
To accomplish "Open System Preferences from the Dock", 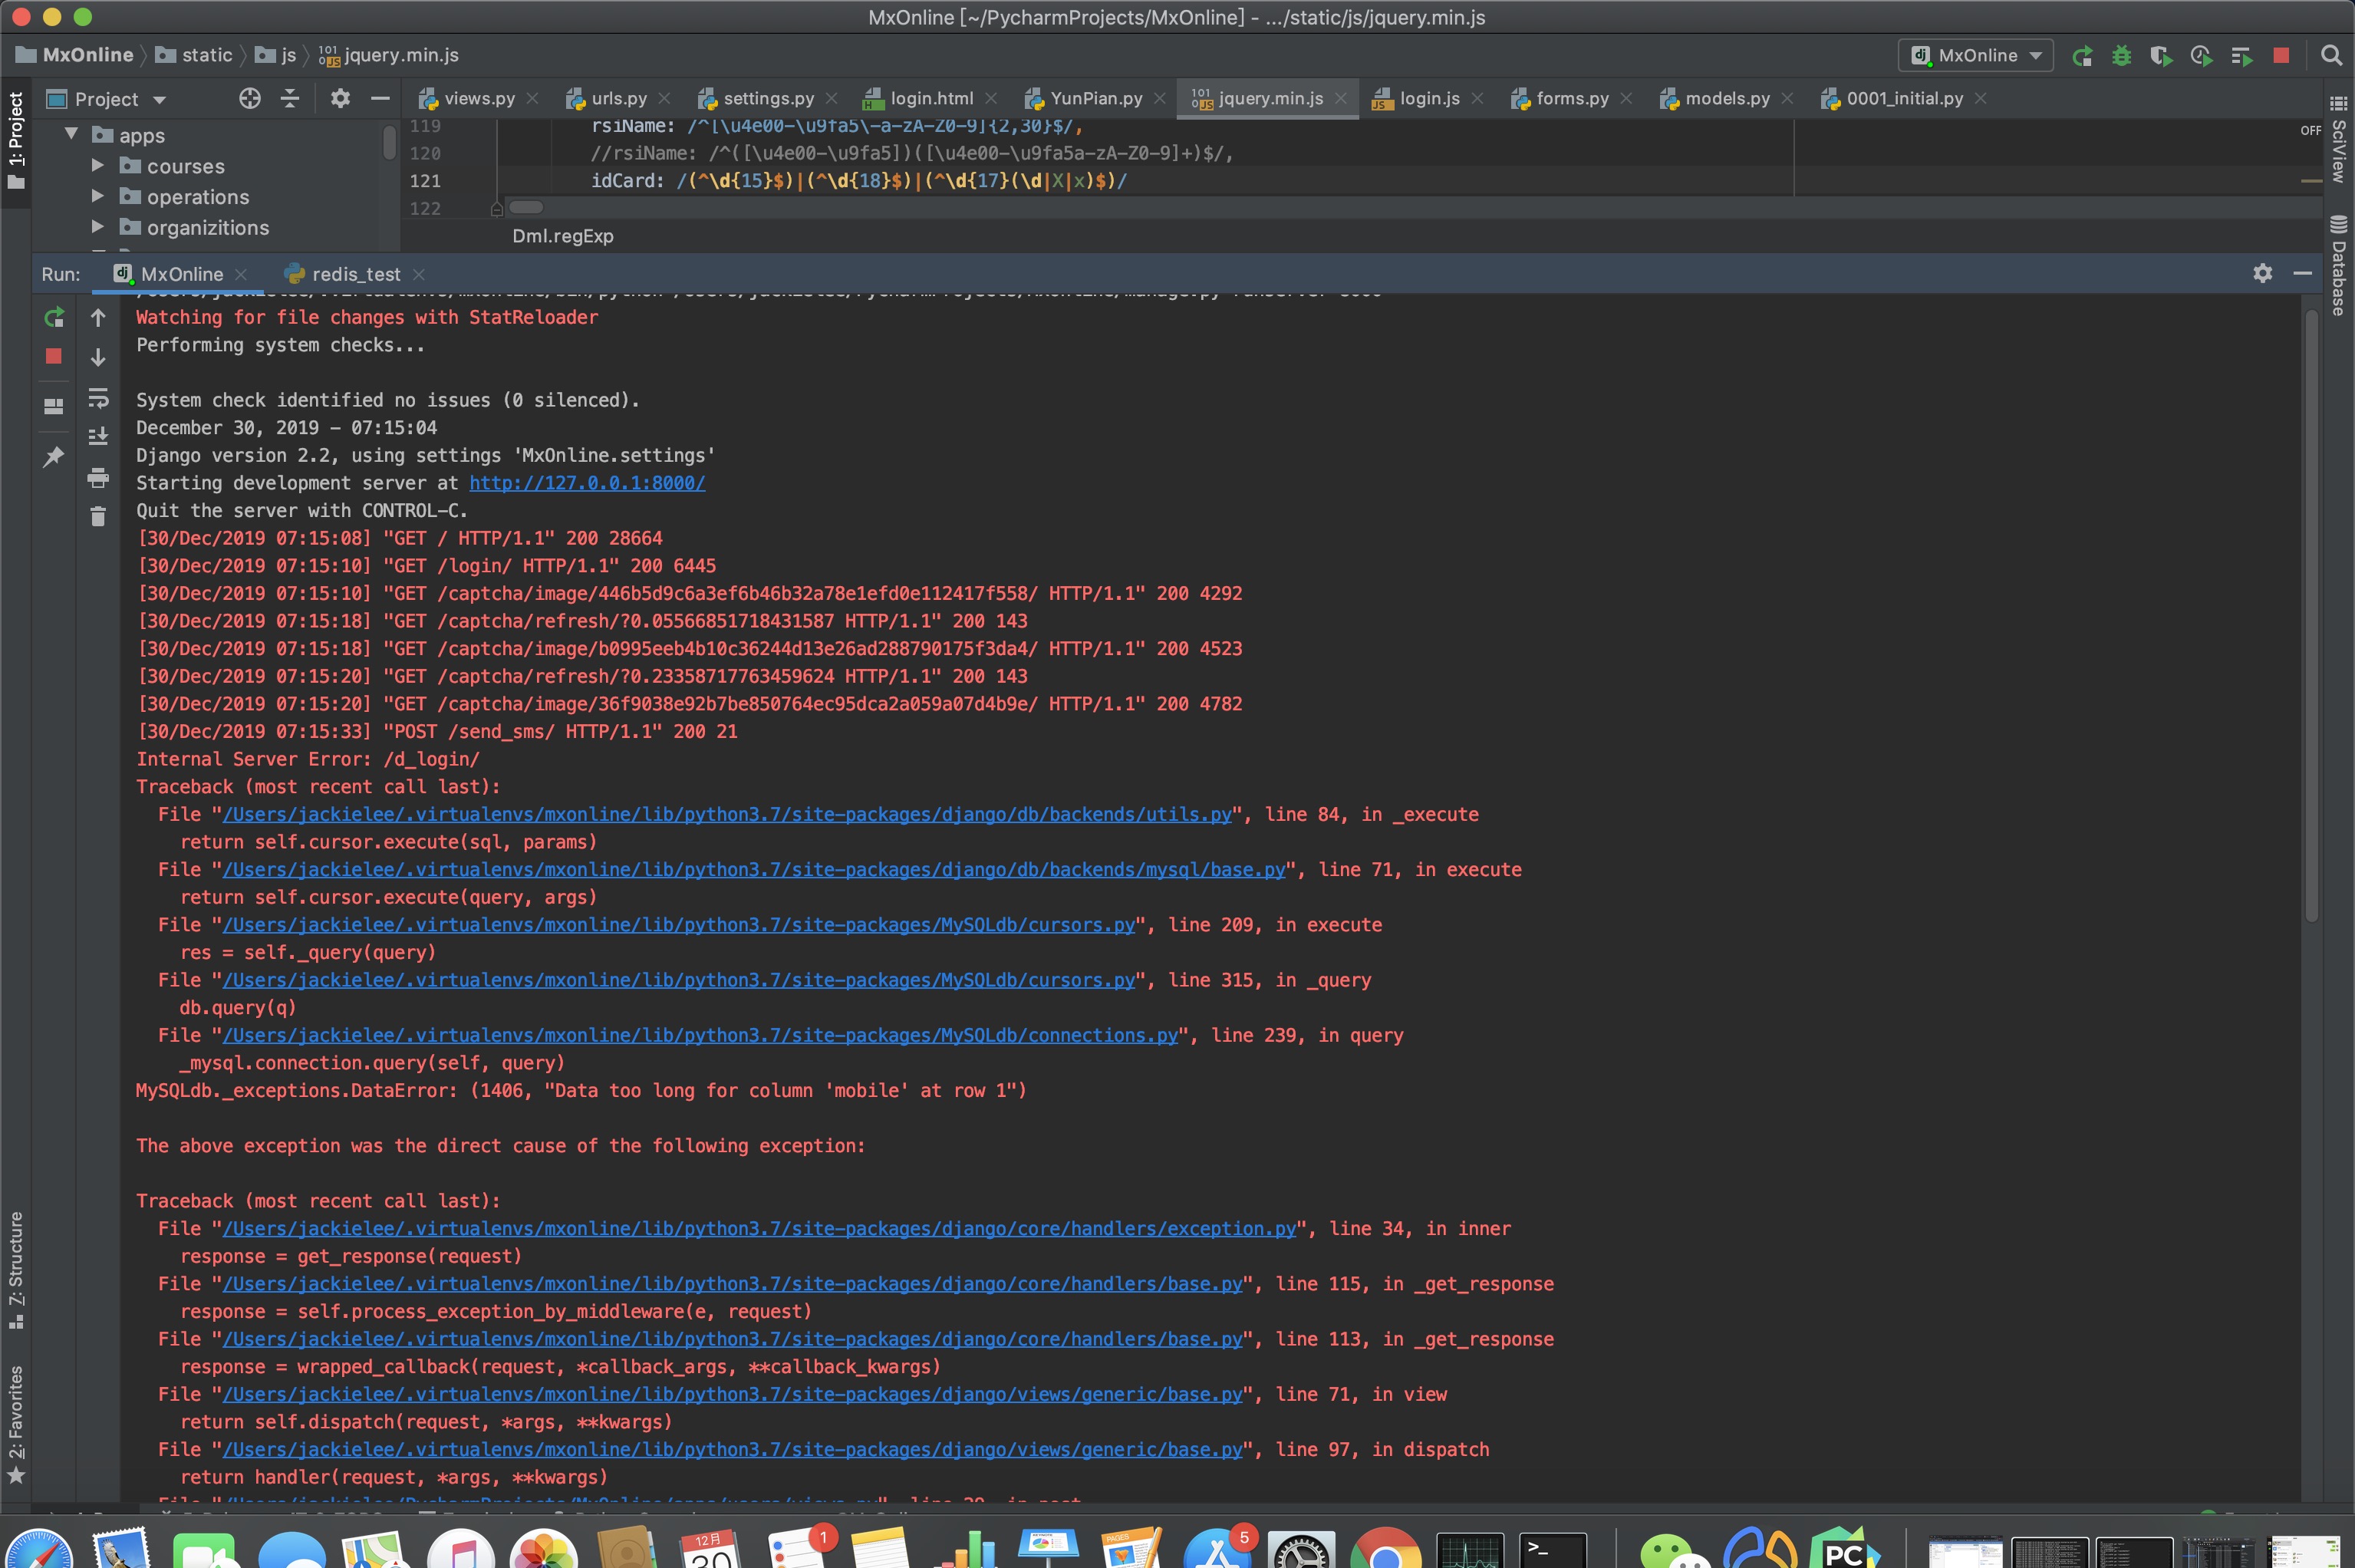I will click(1302, 1550).
